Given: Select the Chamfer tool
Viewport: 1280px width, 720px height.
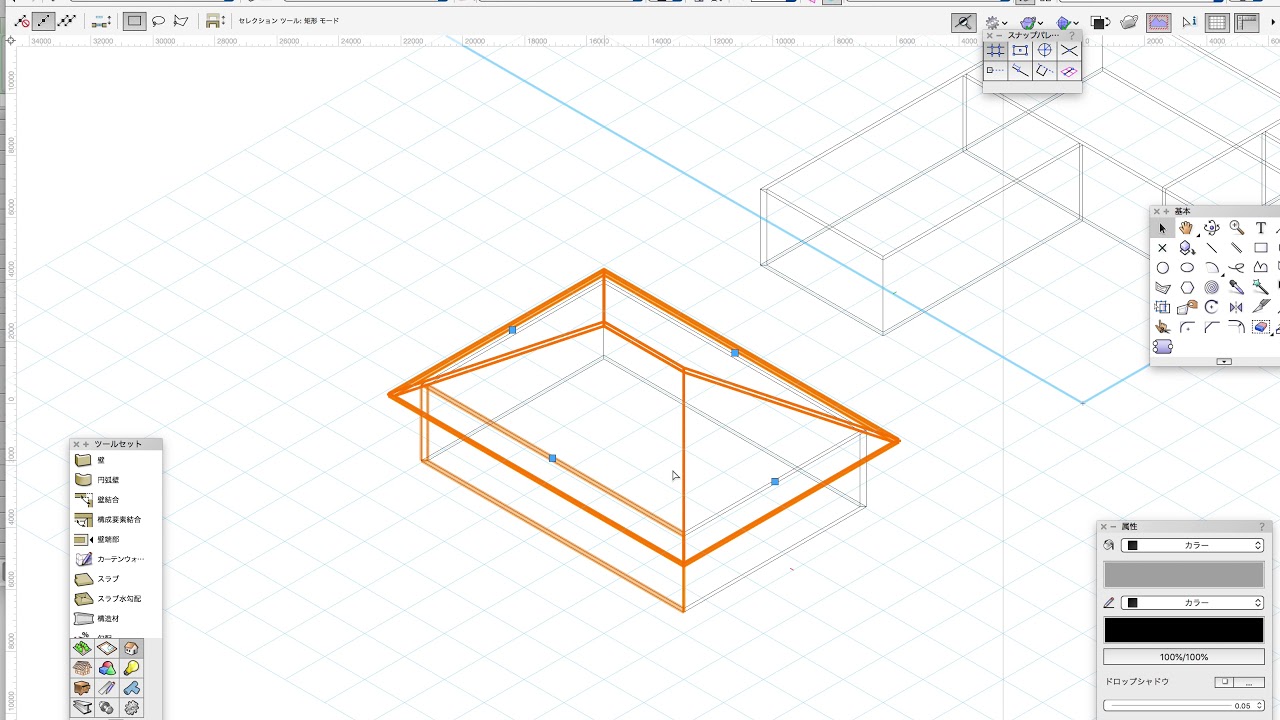Looking at the screenshot, I should point(1211,327).
